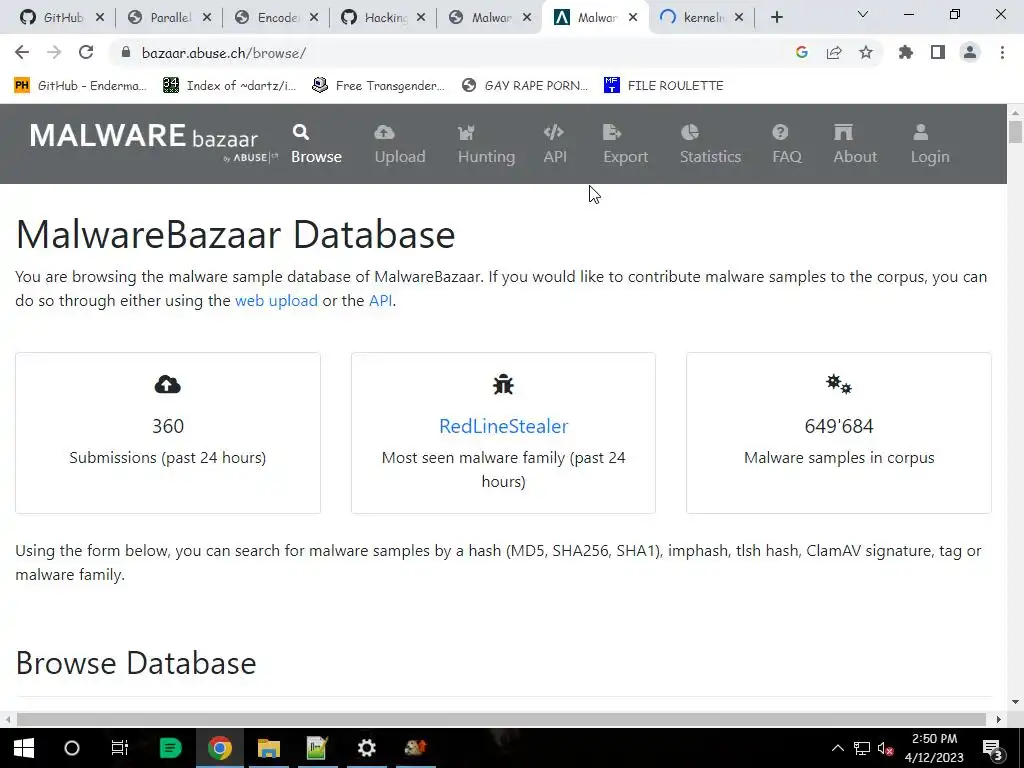Go to the Hunting section
The image size is (1024, 768).
(x=486, y=144)
